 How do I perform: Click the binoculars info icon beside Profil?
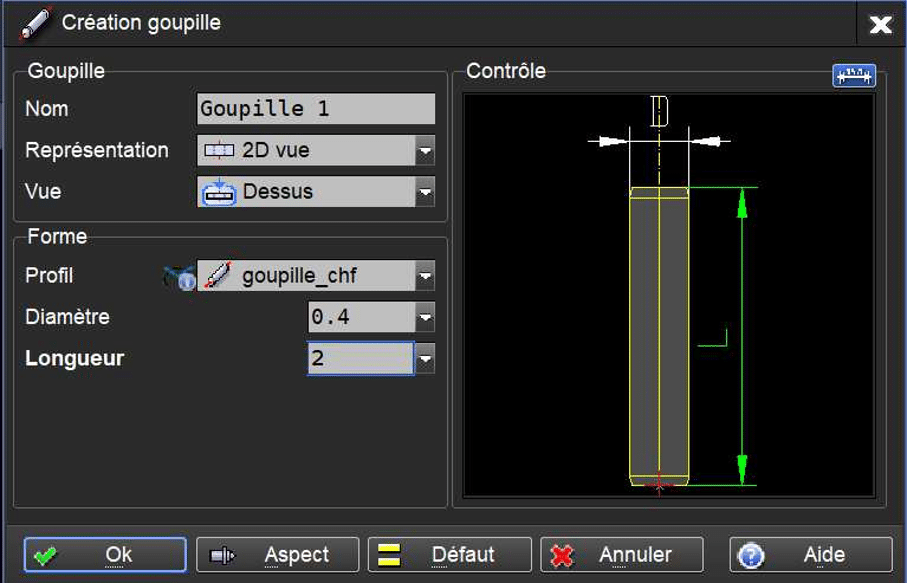tap(180, 277)
